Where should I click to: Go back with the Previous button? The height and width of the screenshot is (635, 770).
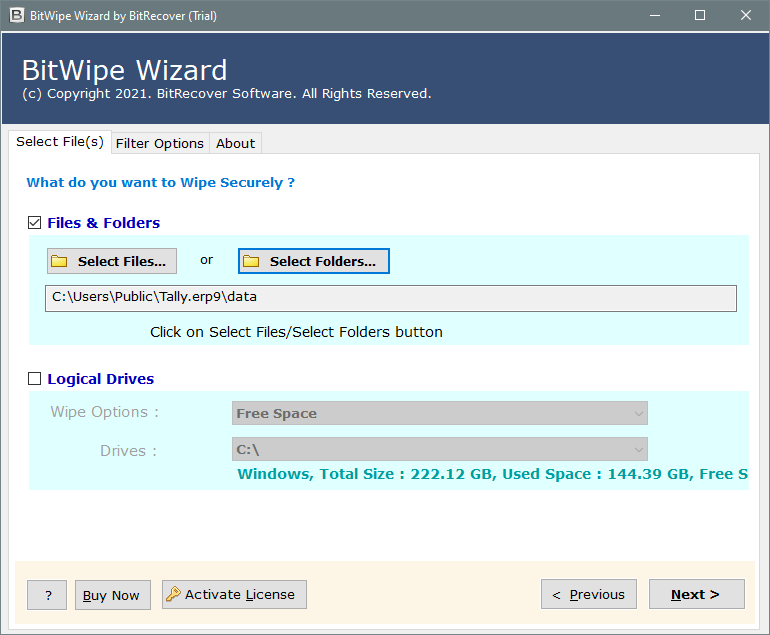point(589,594)
